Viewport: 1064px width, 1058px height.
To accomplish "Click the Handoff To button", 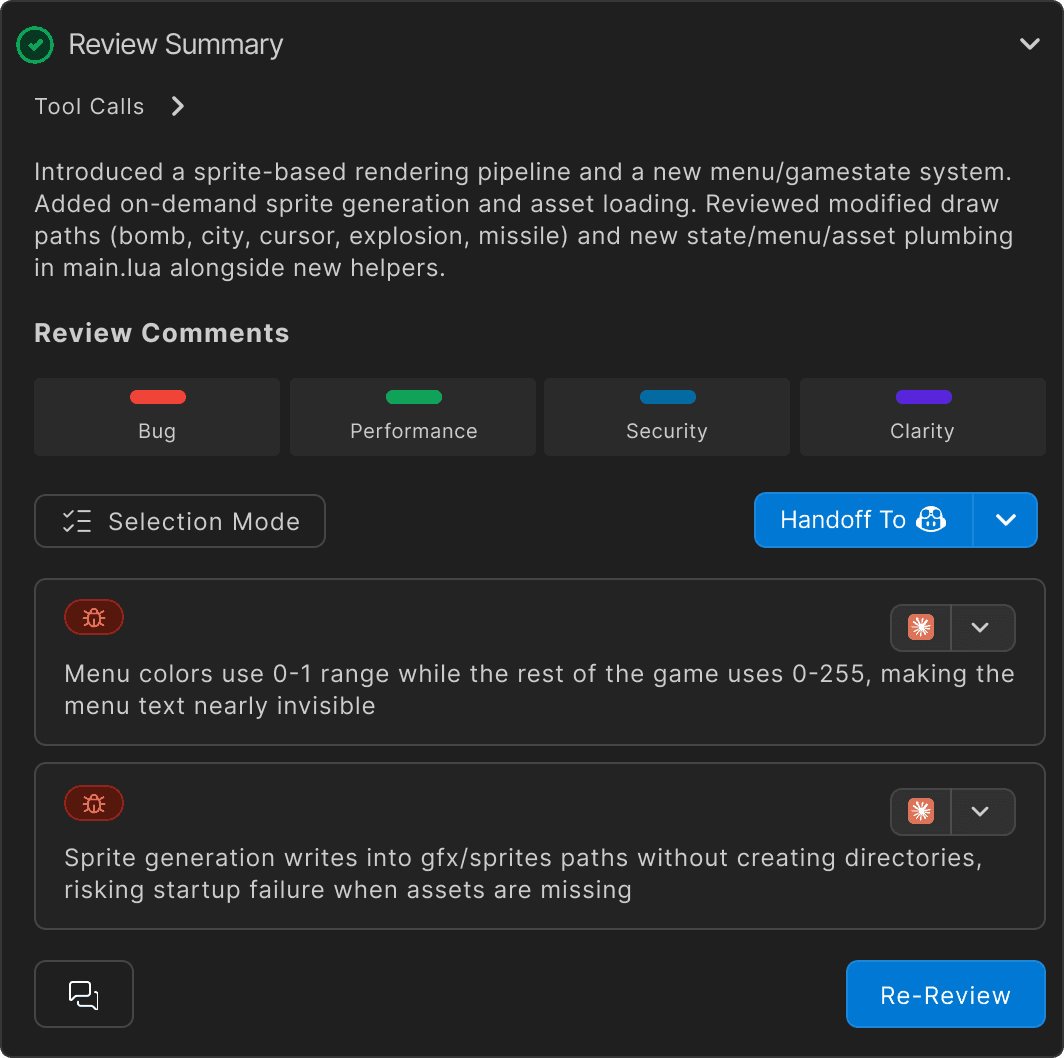I will pos(863,520).
